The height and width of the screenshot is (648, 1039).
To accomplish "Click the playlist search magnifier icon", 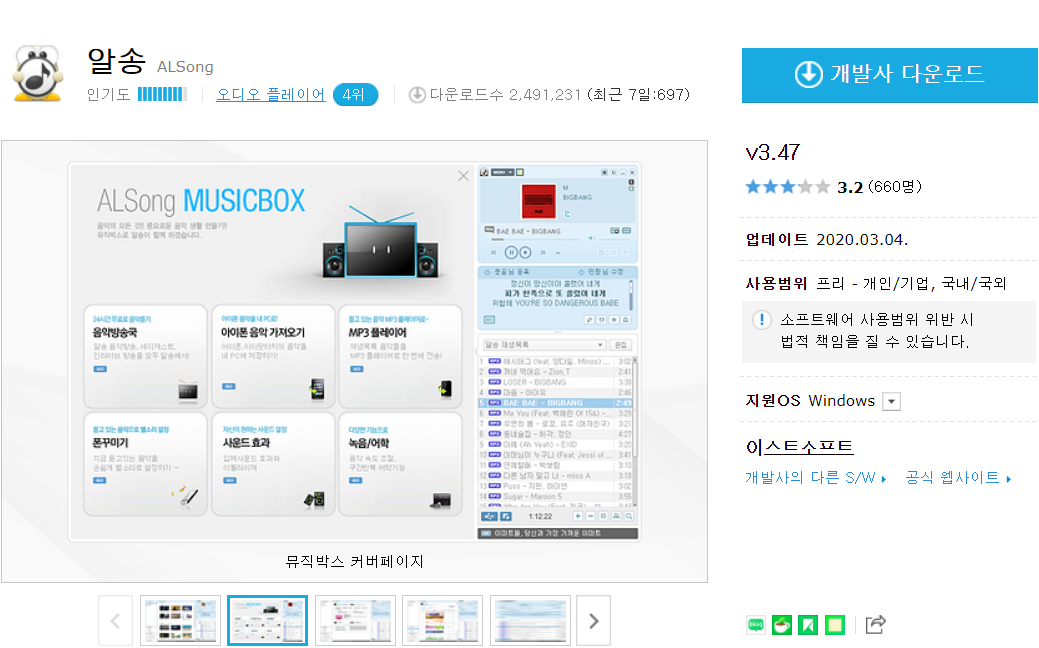I will [x=629, y=516].
